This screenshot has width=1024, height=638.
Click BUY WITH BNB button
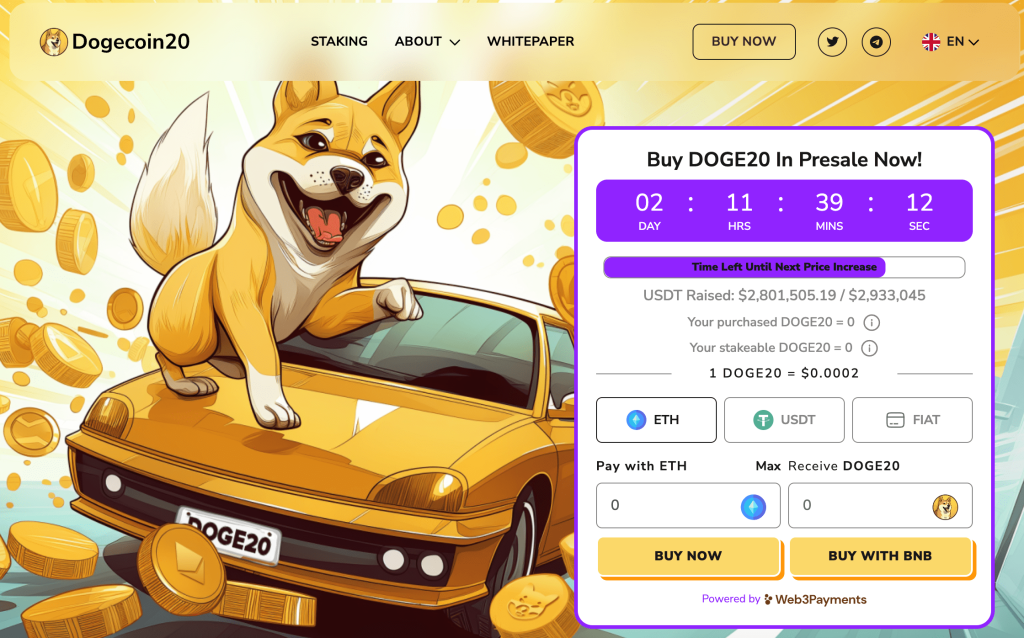(x=880, y=556)
